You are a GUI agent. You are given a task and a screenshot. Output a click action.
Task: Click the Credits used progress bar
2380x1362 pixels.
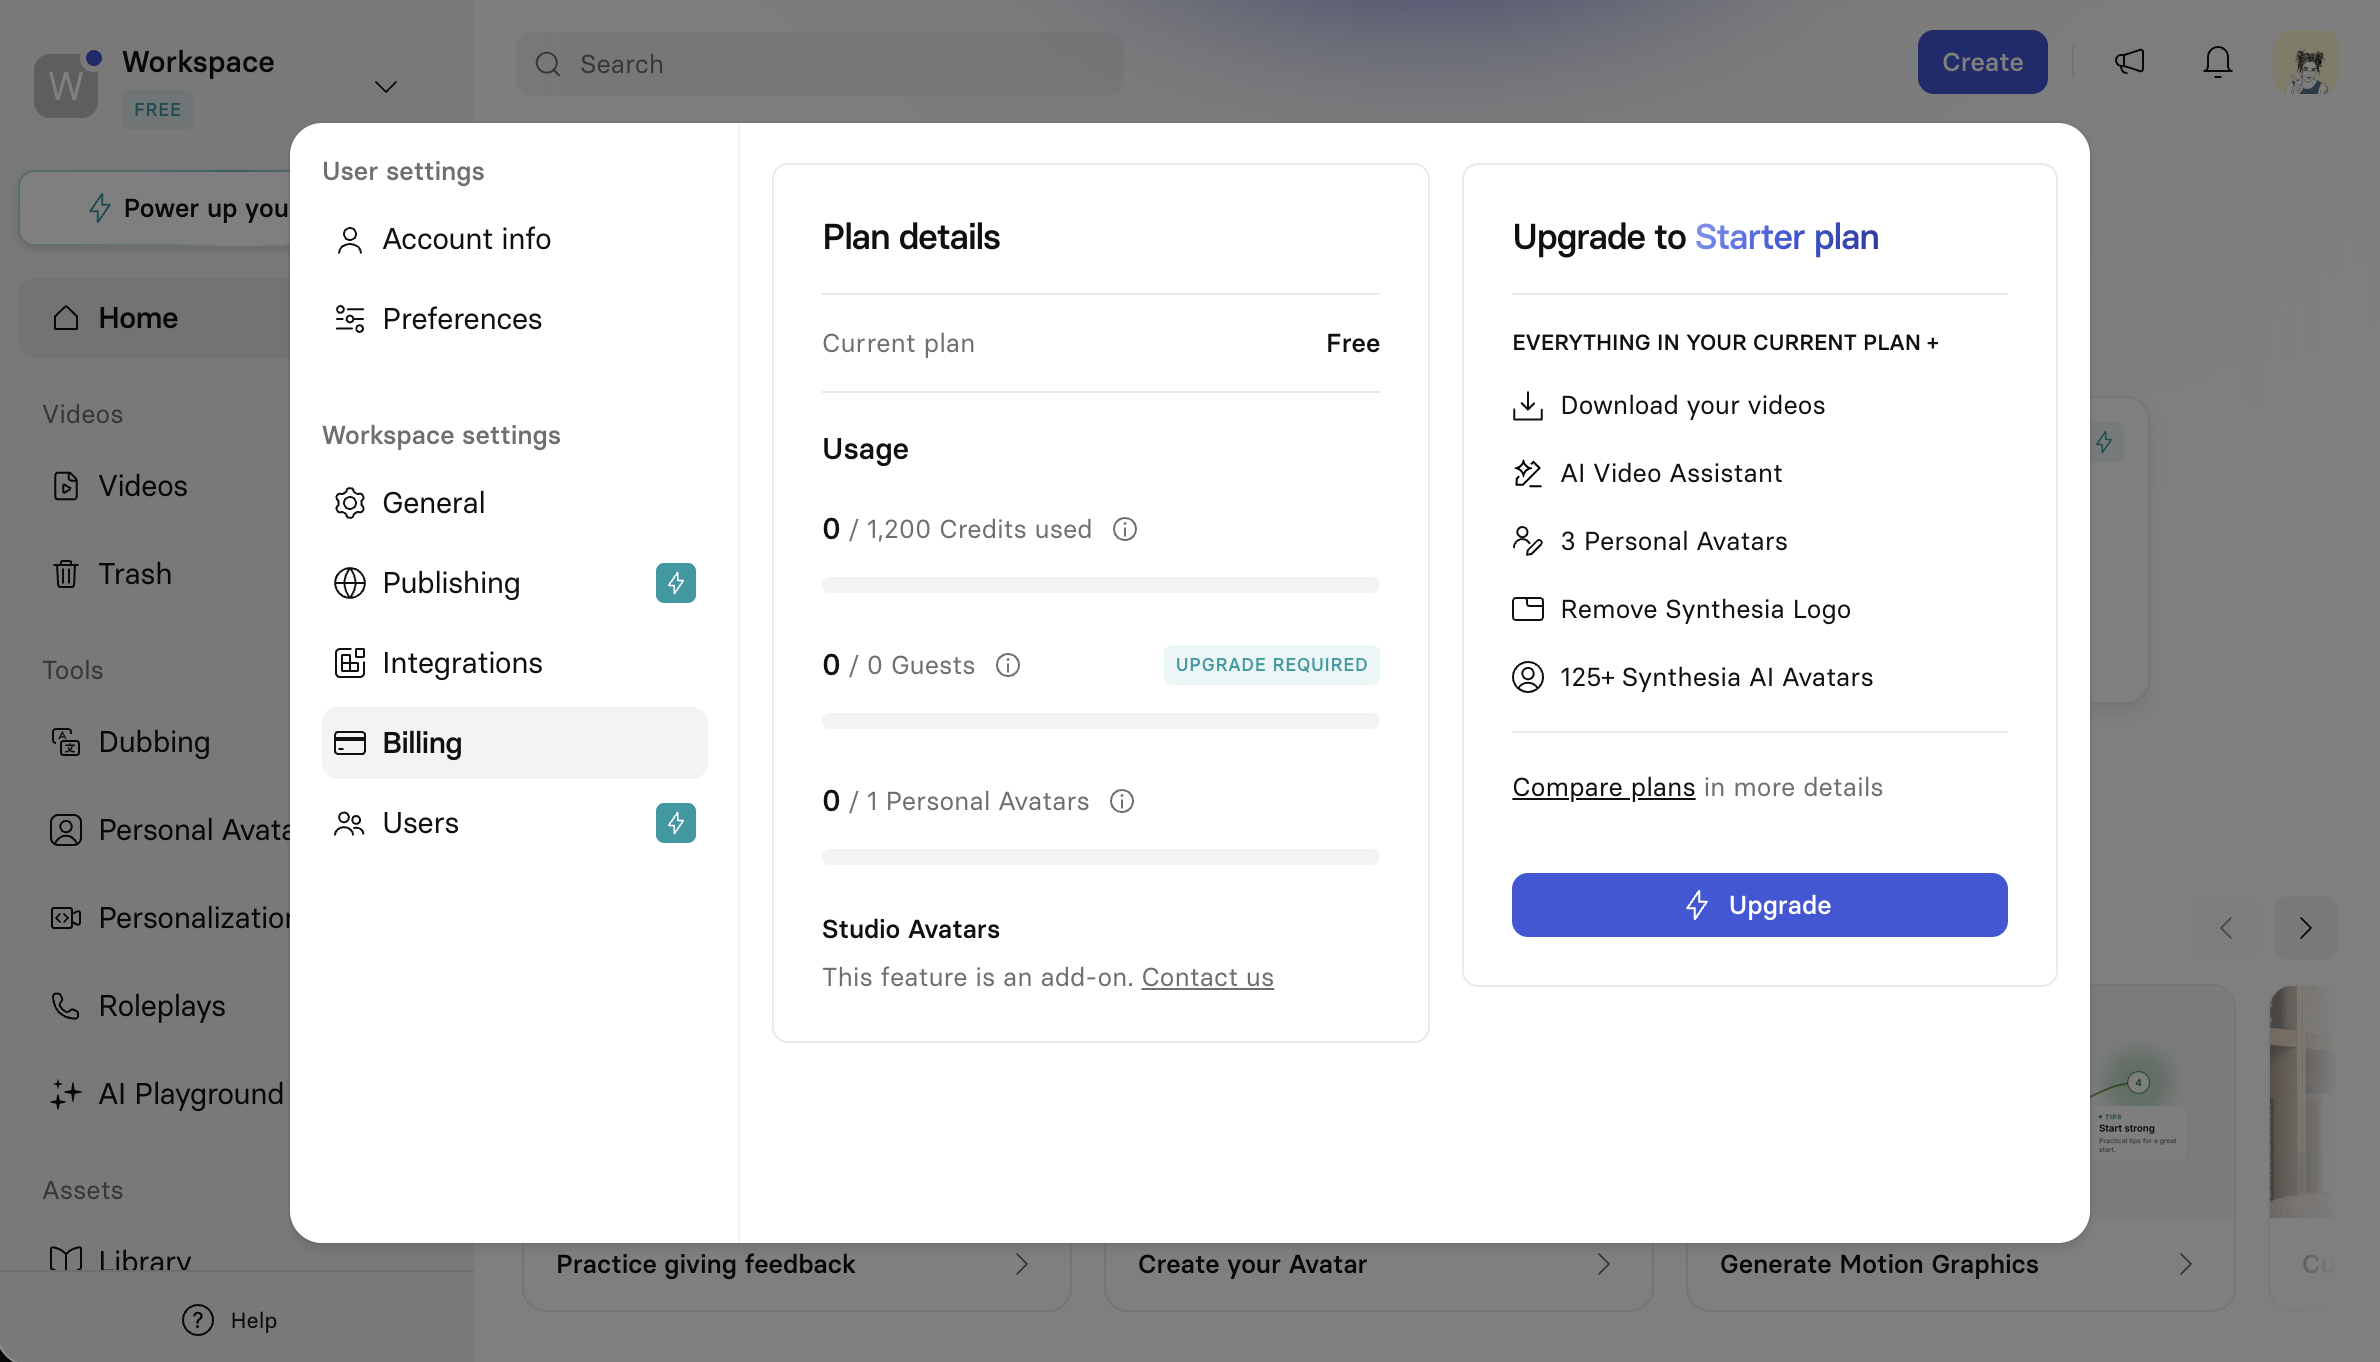pyautogui.click(x=1101, y=585)
